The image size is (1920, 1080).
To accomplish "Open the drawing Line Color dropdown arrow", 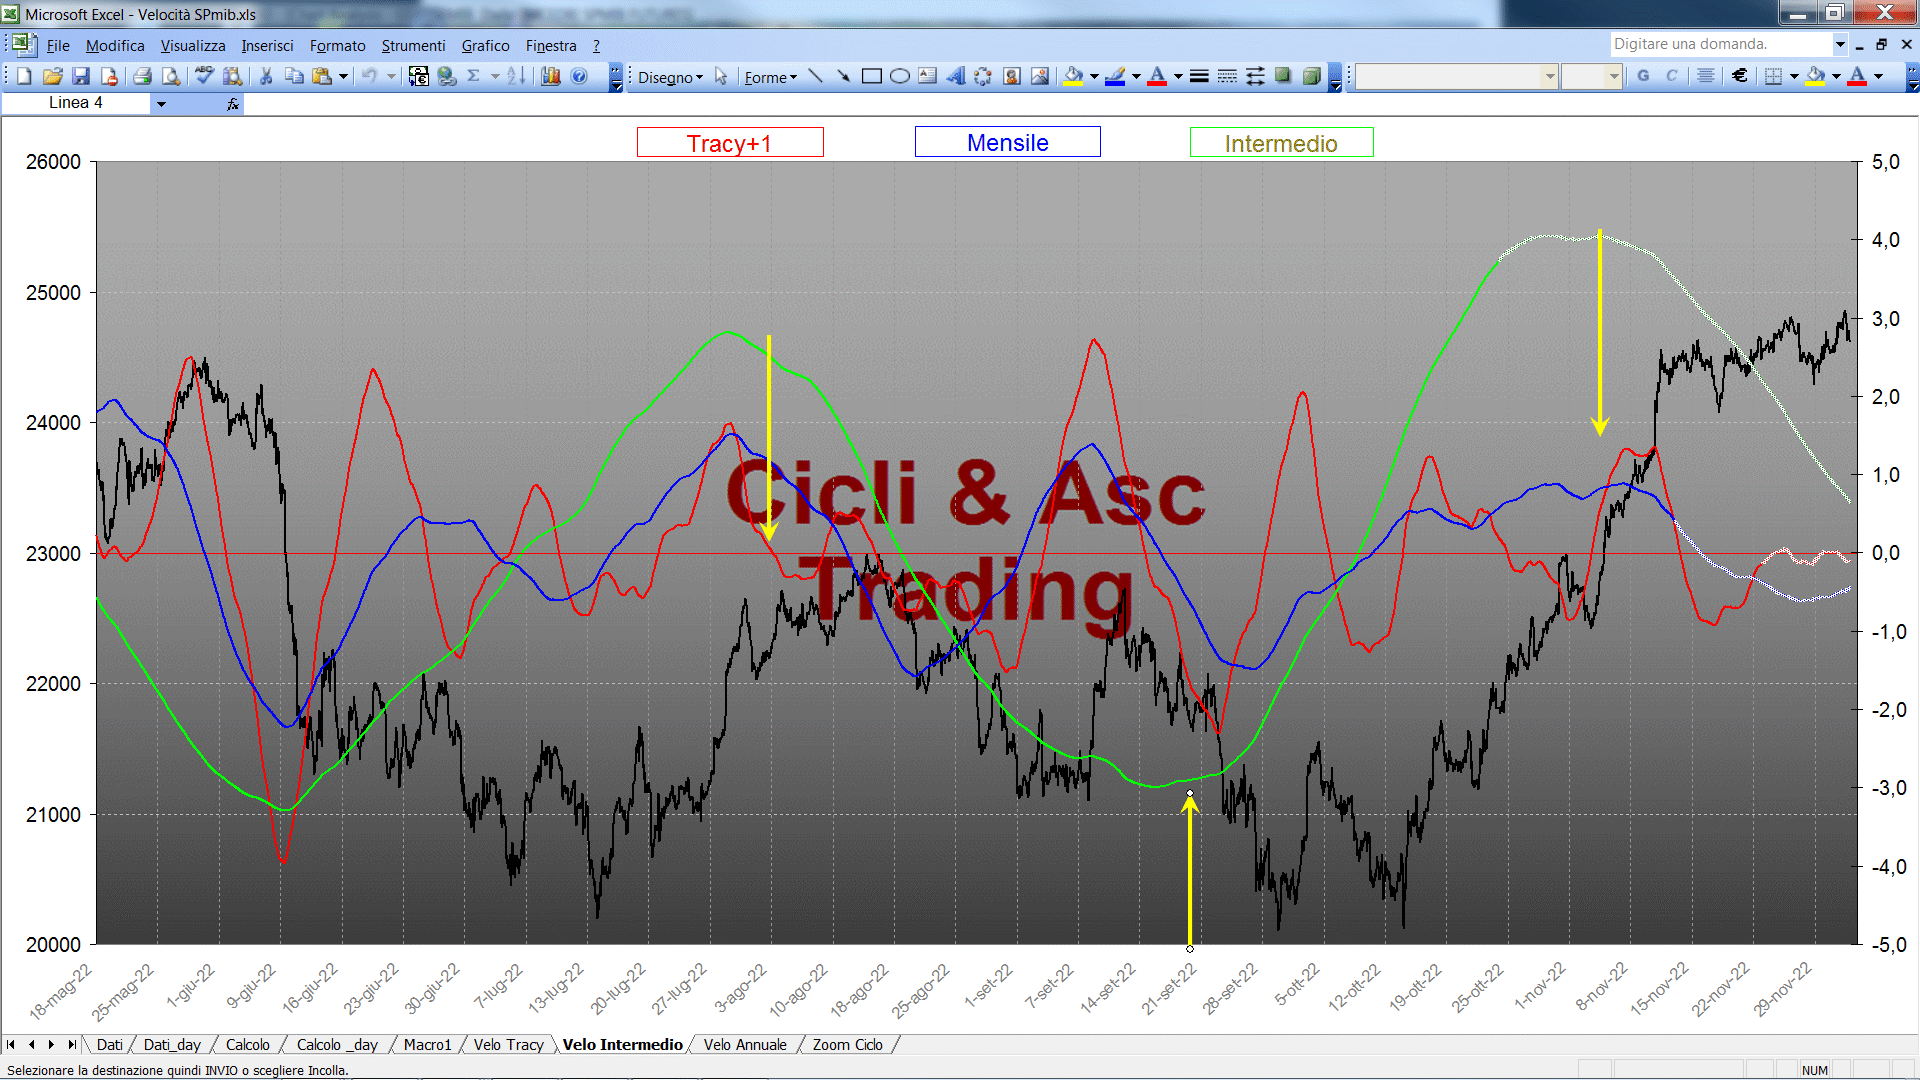I will click(1136, 76).
